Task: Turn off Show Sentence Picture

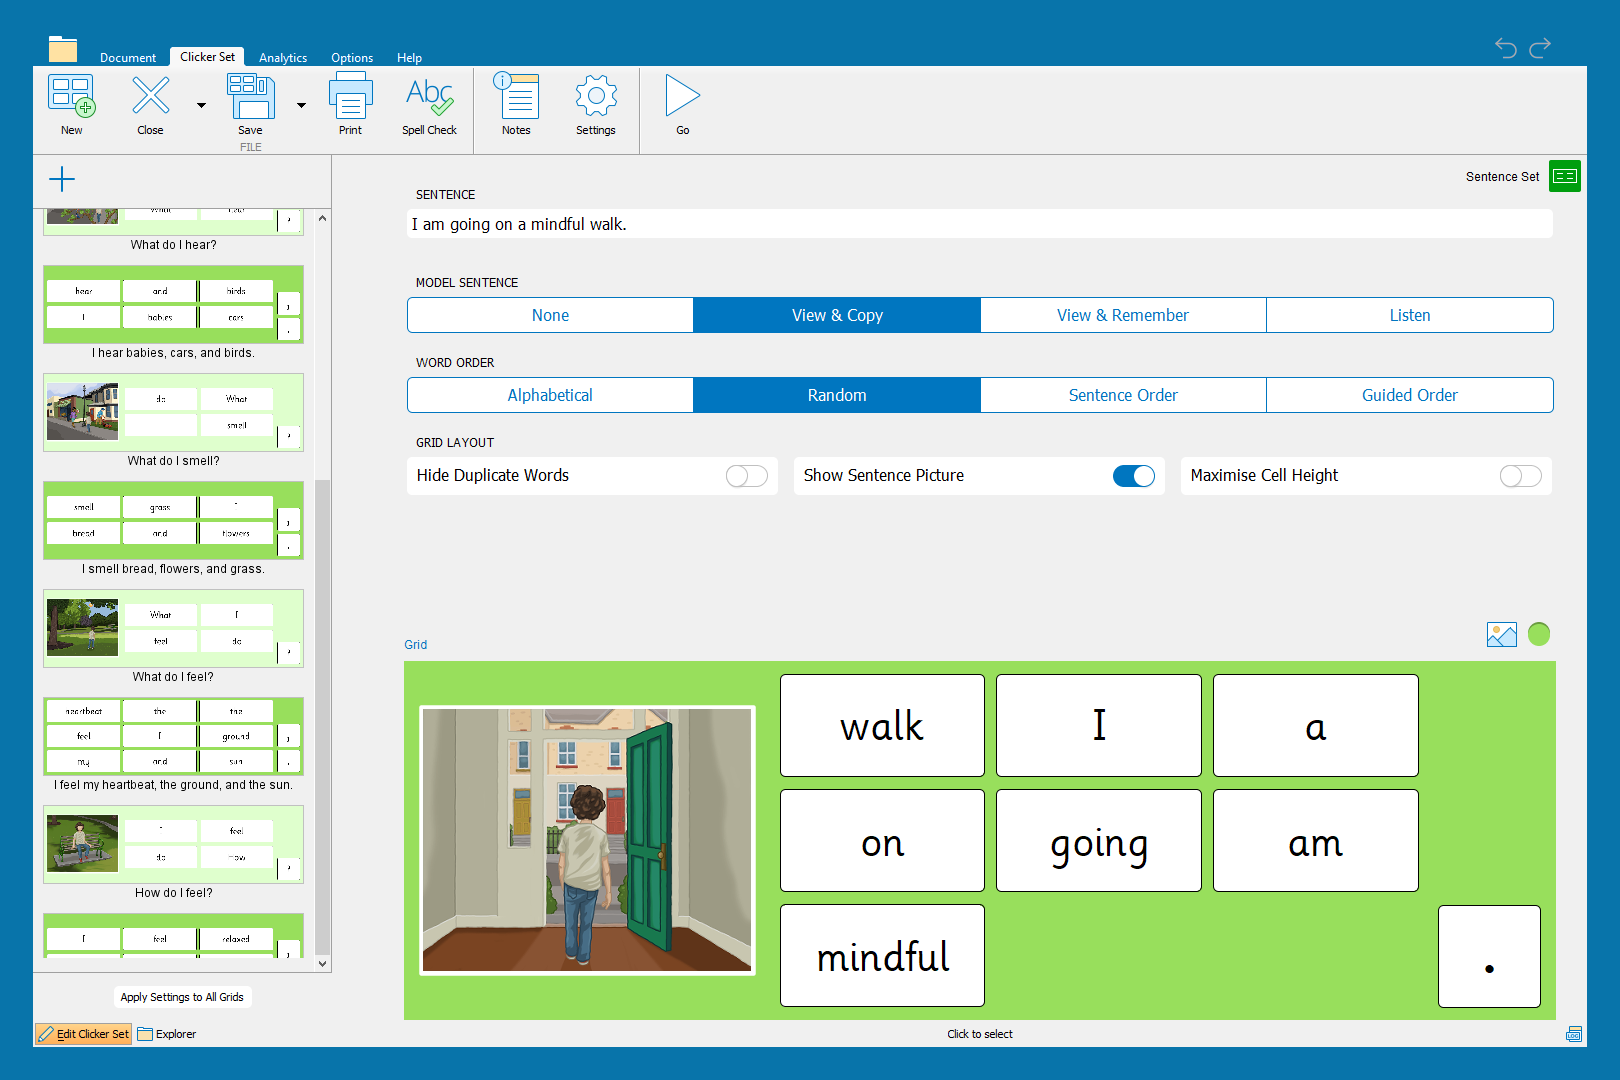Action: tap(1133, 476)
